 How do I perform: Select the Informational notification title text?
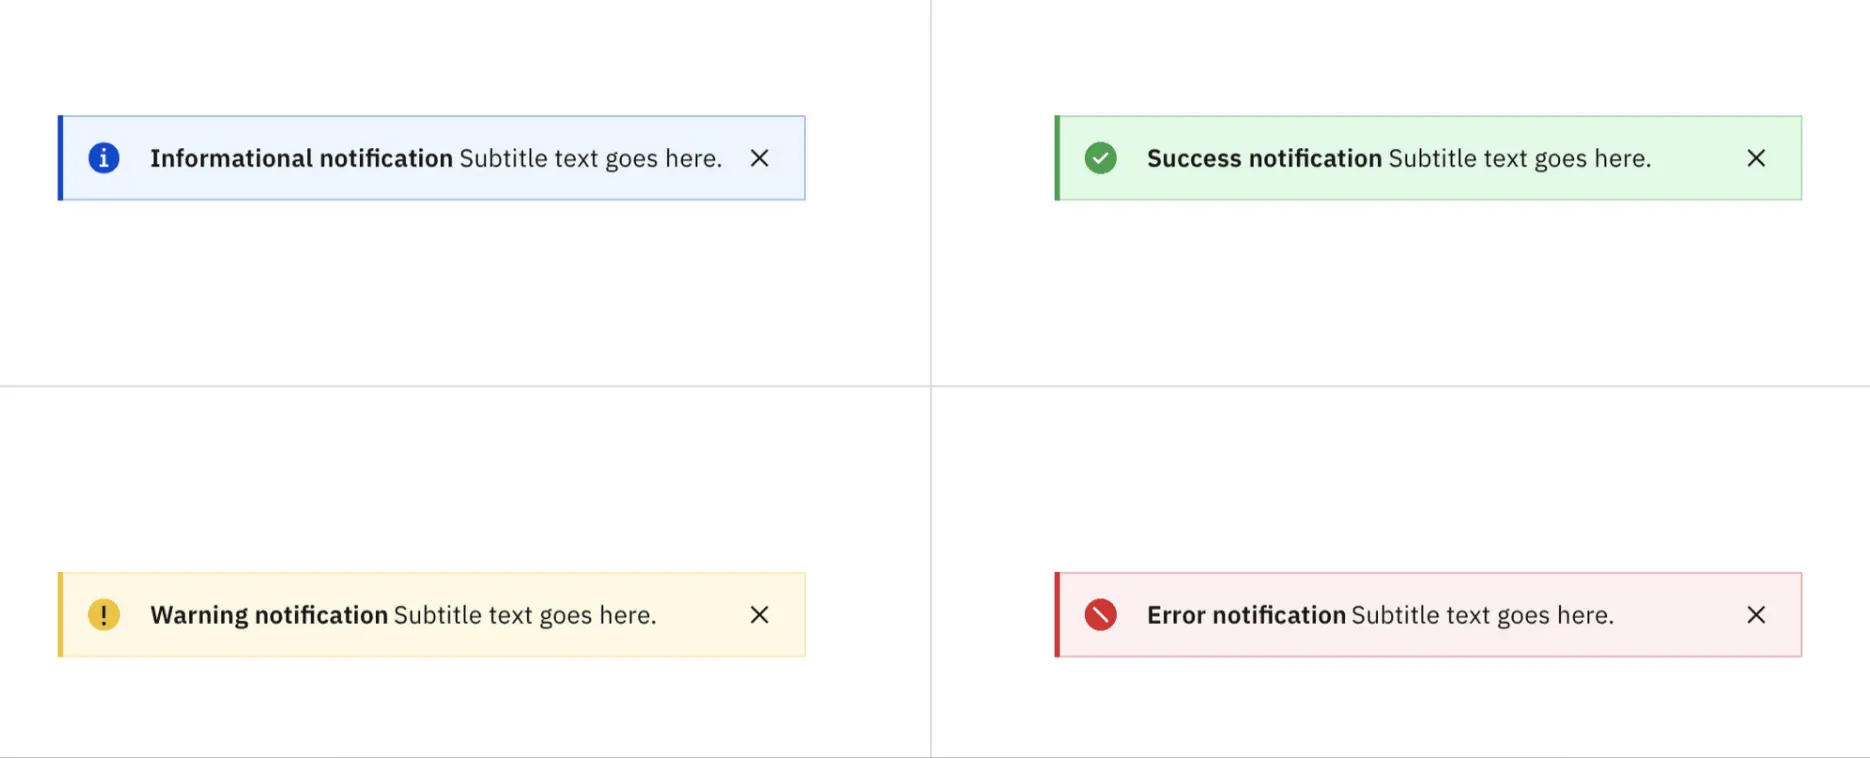(x=301, y=158)
